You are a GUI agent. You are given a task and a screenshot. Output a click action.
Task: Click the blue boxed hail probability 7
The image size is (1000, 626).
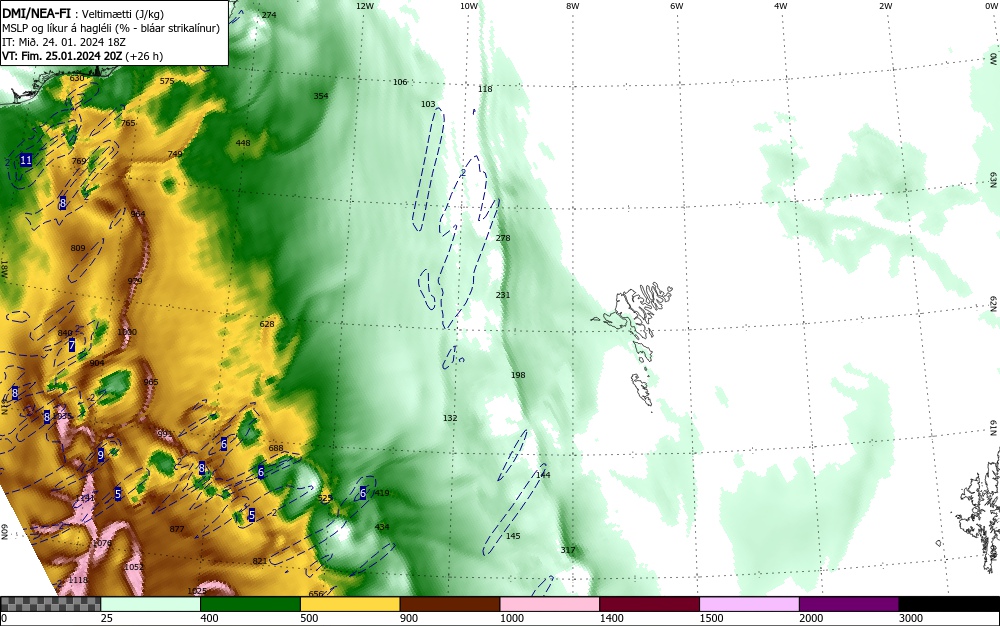(x=72, y=346)
